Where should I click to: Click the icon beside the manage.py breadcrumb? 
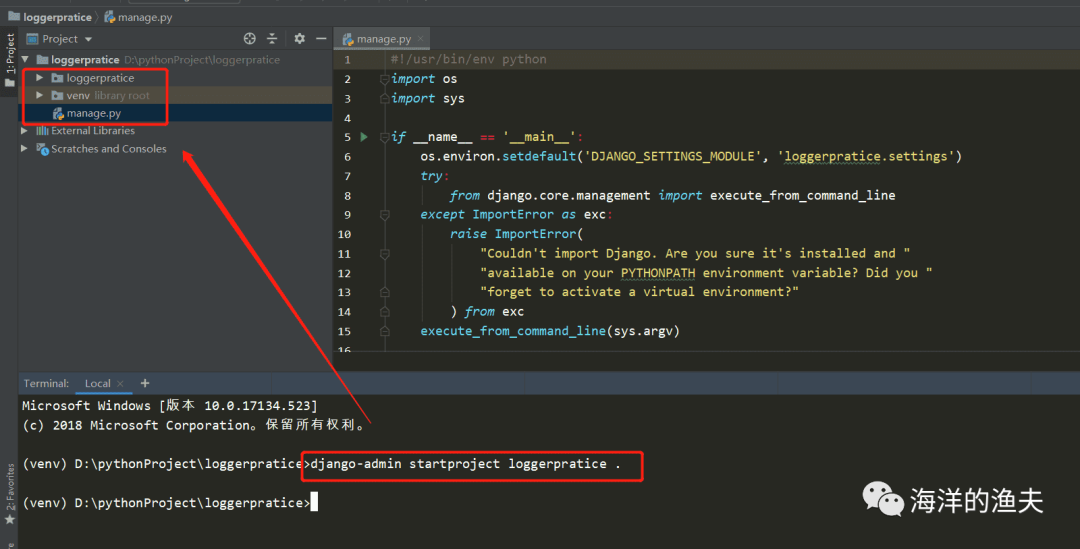point(110,17)
